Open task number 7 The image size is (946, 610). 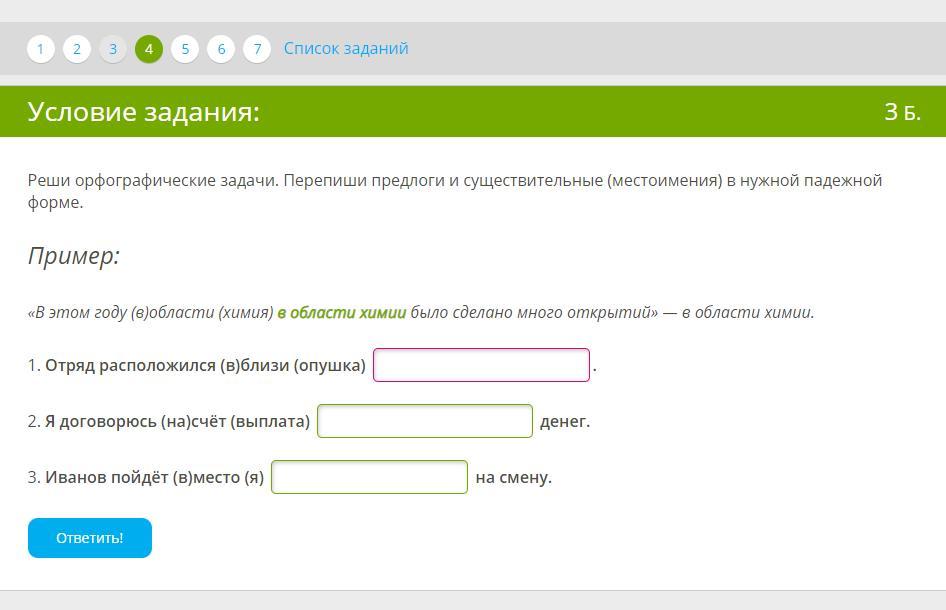click(x=257, y=49)
